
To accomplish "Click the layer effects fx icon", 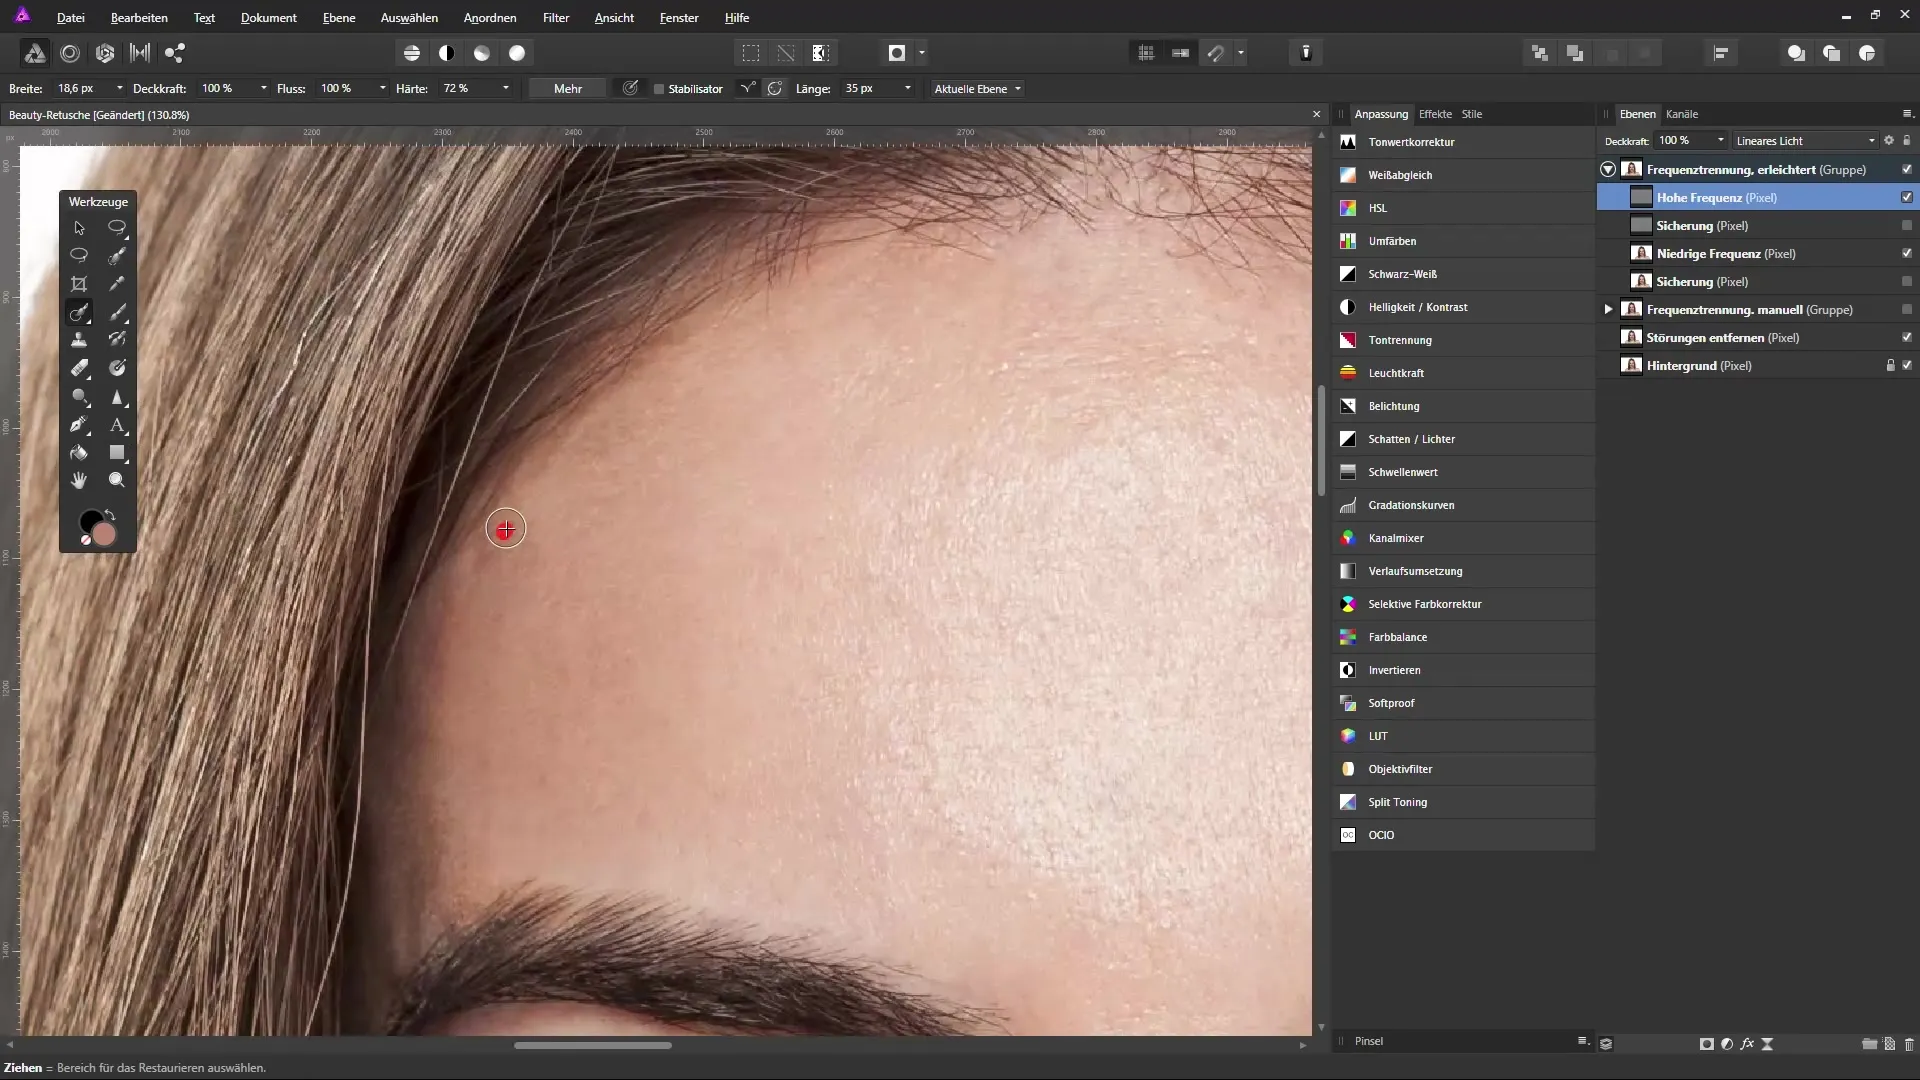I will point(1747,1044).
